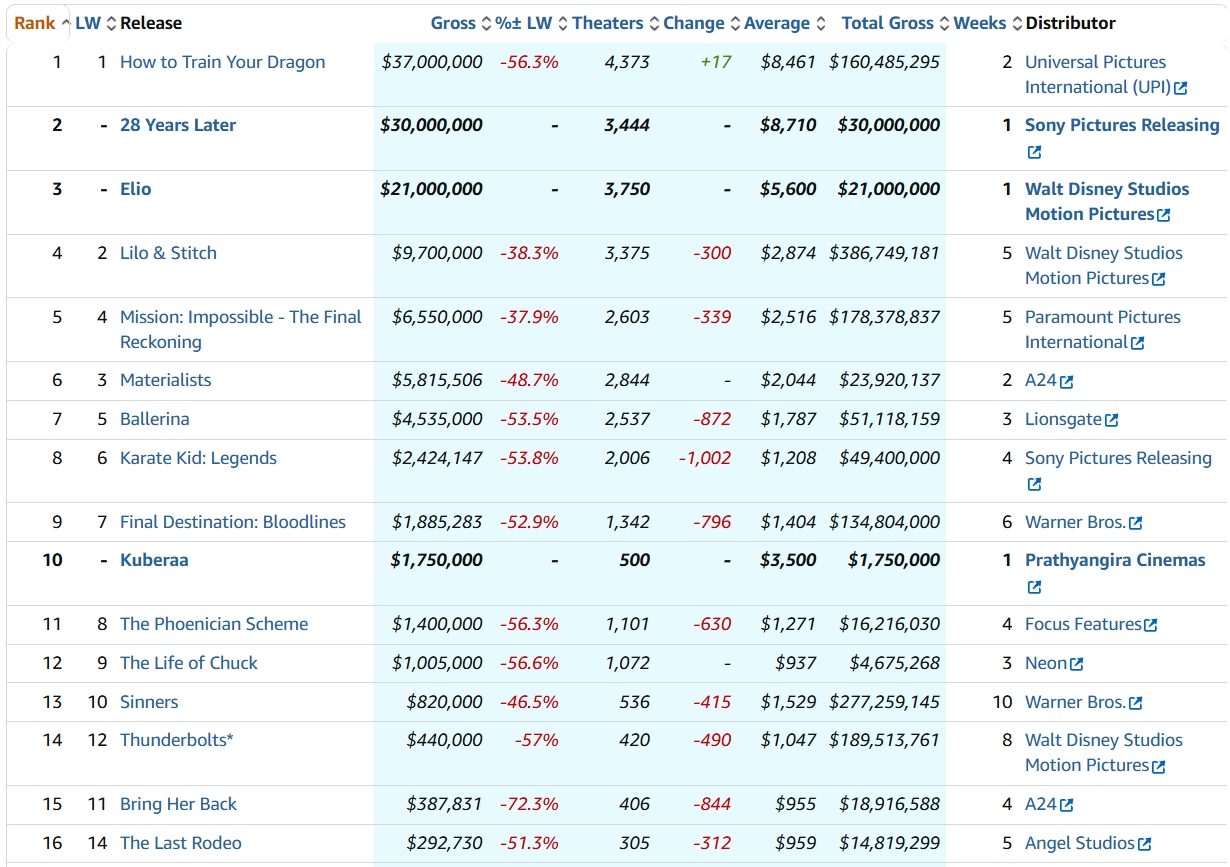Open external link icon beside Universal Pictures International (UPI)
The image size is (1230, 867).
click(1181, 88)
